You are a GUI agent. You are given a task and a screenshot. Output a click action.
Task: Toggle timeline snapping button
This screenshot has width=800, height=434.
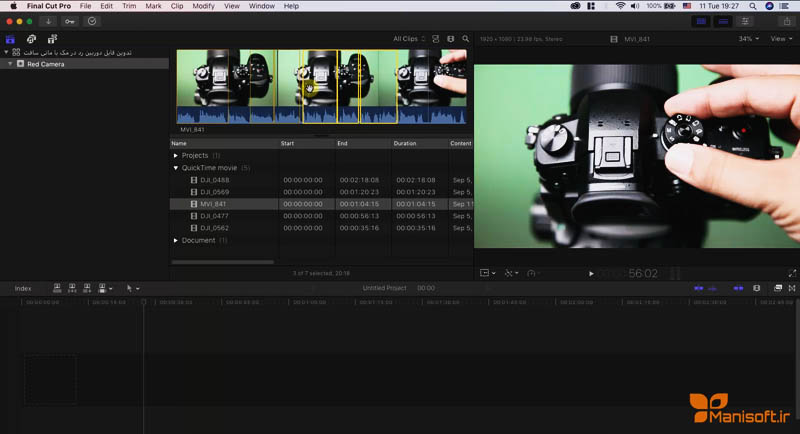[x=738, y=288]
